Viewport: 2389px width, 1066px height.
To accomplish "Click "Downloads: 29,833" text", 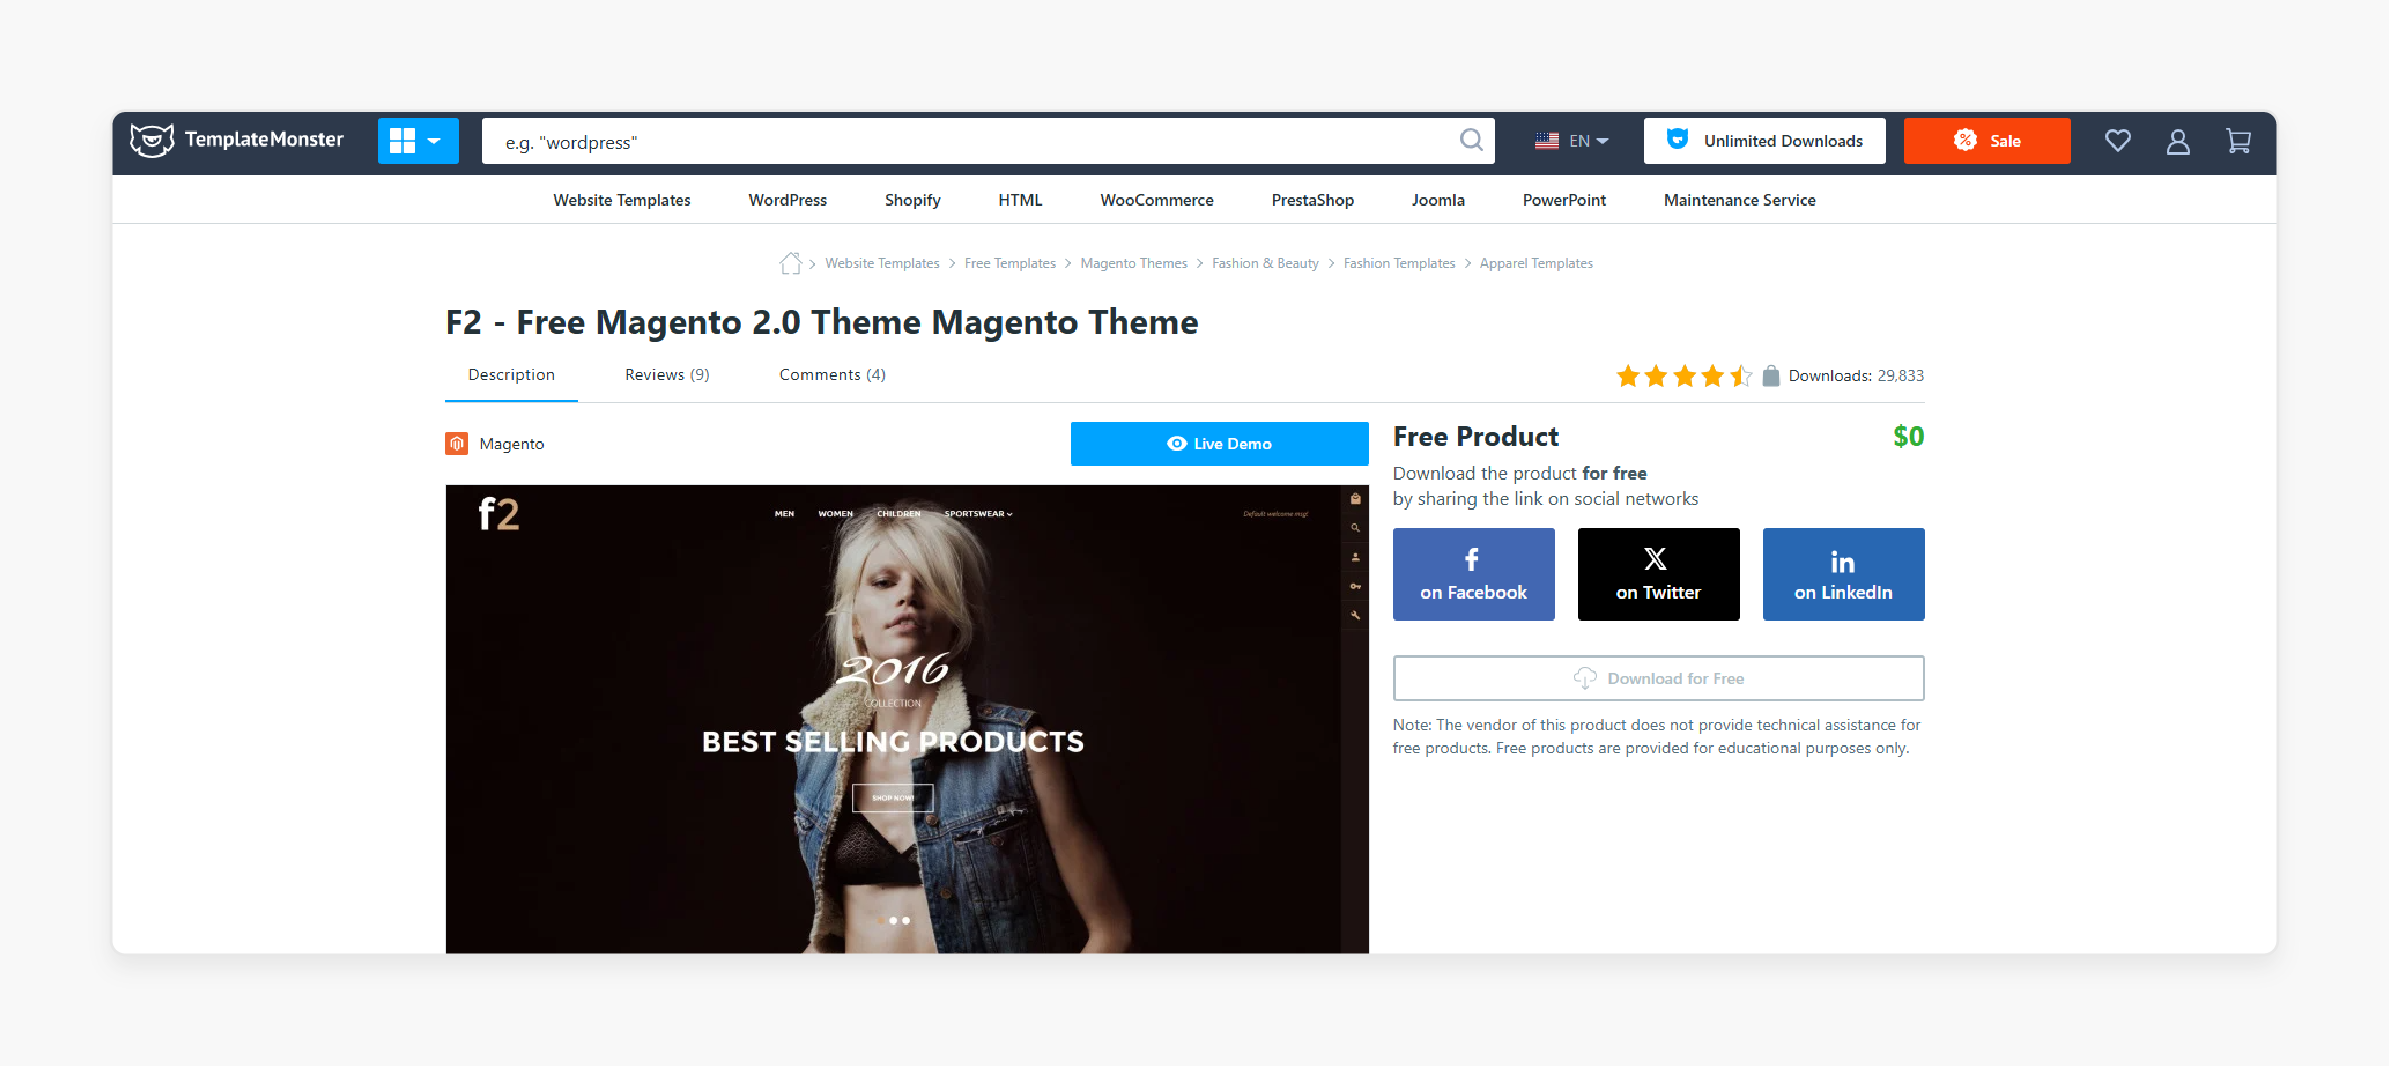I will 1856,376.
